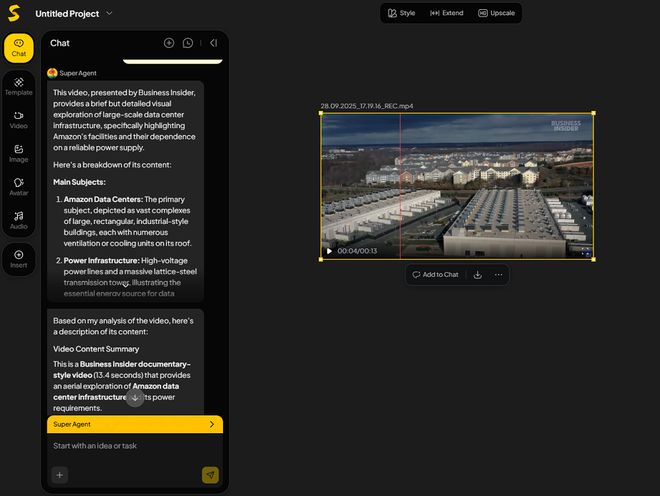This screenshot has width=660, height=496.
Task: Play the video preview
Action: [x=329, y=251]
